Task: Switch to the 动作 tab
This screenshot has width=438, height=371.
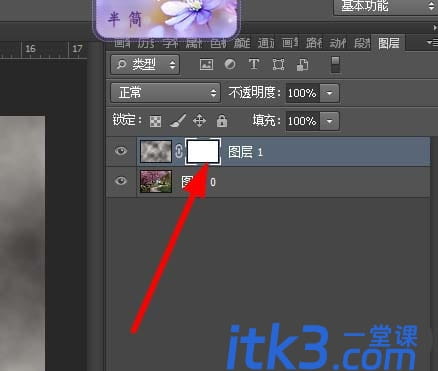Action: coord(338,43)
